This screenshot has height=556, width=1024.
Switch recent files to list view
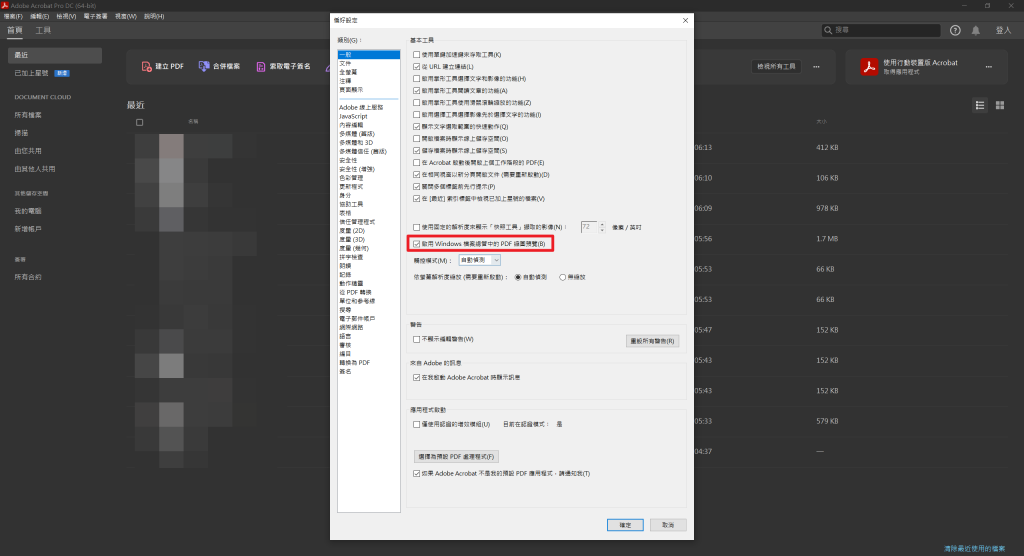click(980, 105)
